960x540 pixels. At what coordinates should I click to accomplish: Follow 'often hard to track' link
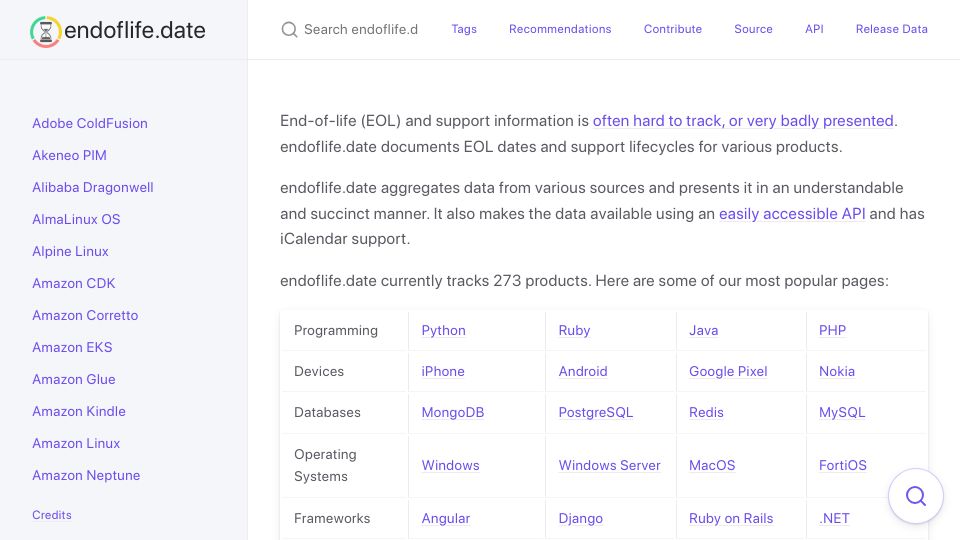click(743, 121)
